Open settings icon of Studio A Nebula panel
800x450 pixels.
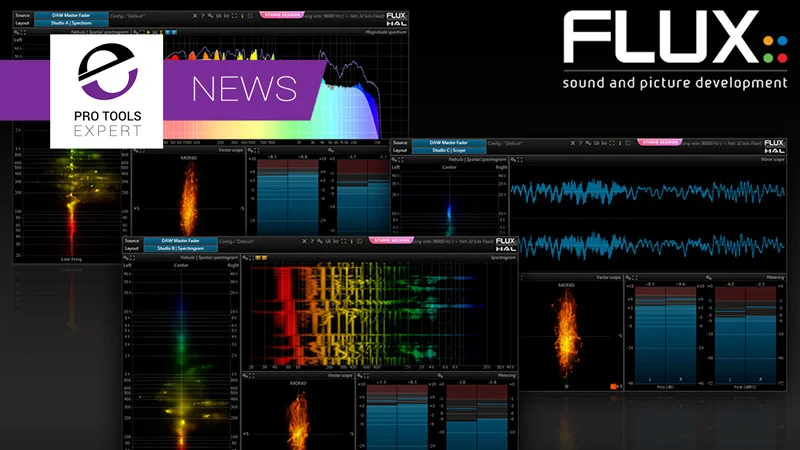tap(16, 32)
